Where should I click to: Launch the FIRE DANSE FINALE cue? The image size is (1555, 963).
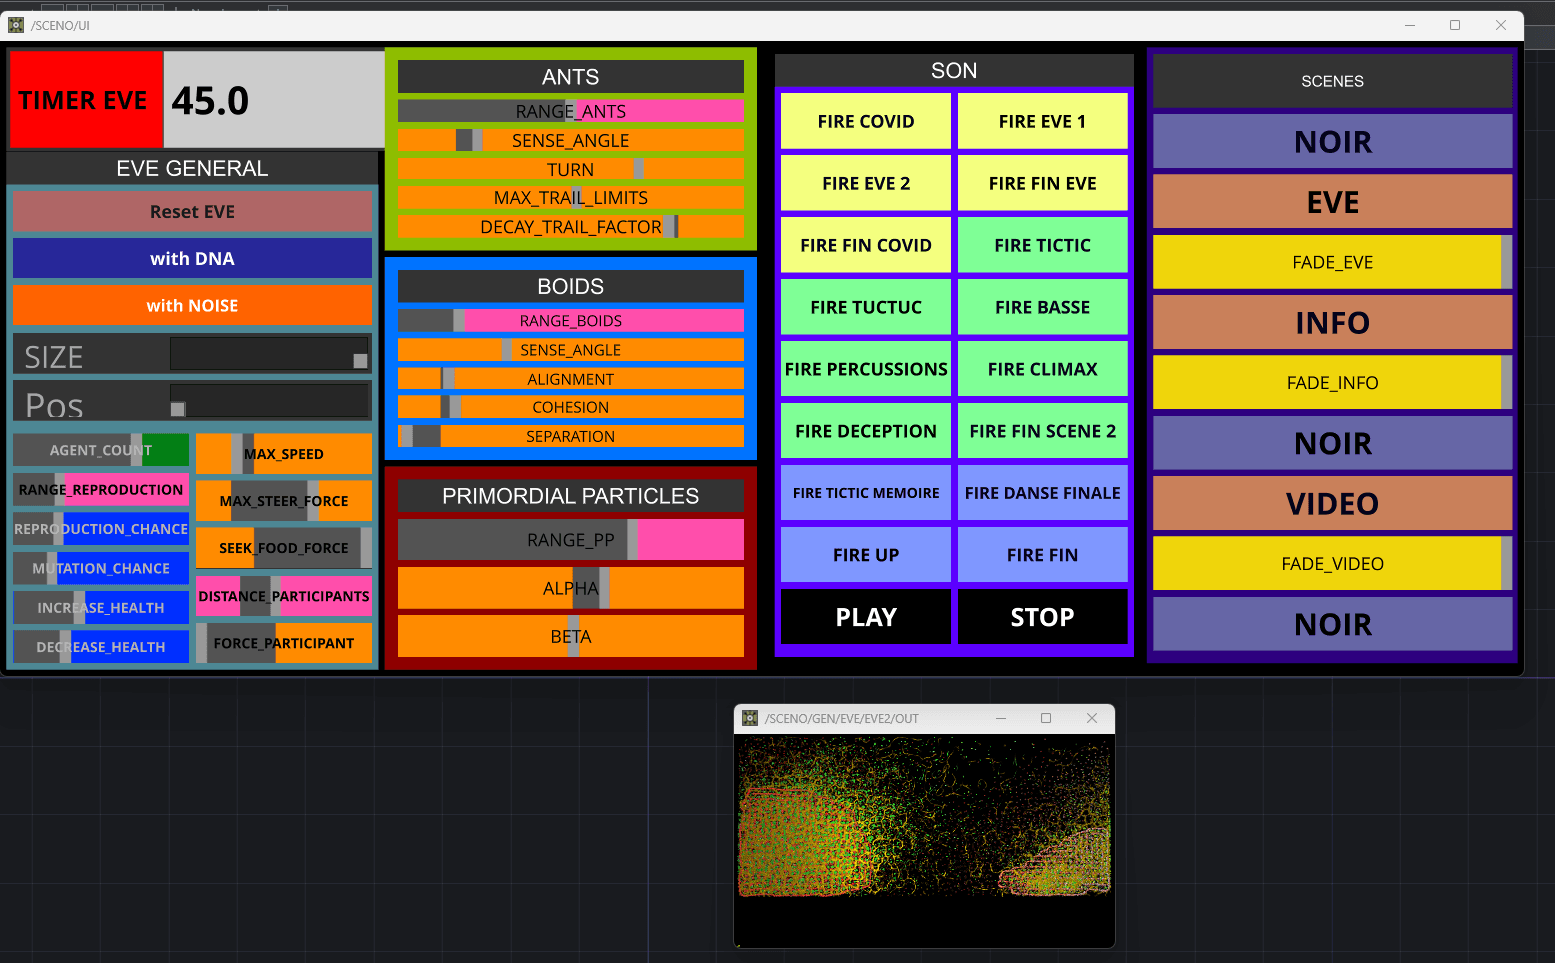[x=1042, y=493]
